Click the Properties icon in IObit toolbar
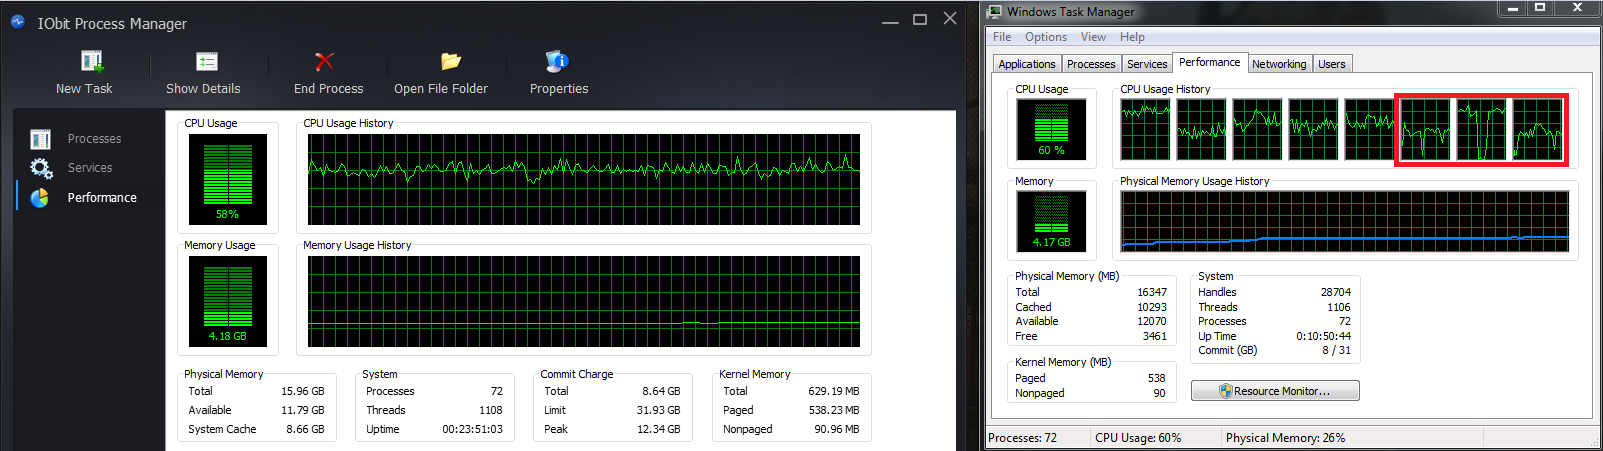Screen dimensions: 1603x451 click(x=557, y=61)
